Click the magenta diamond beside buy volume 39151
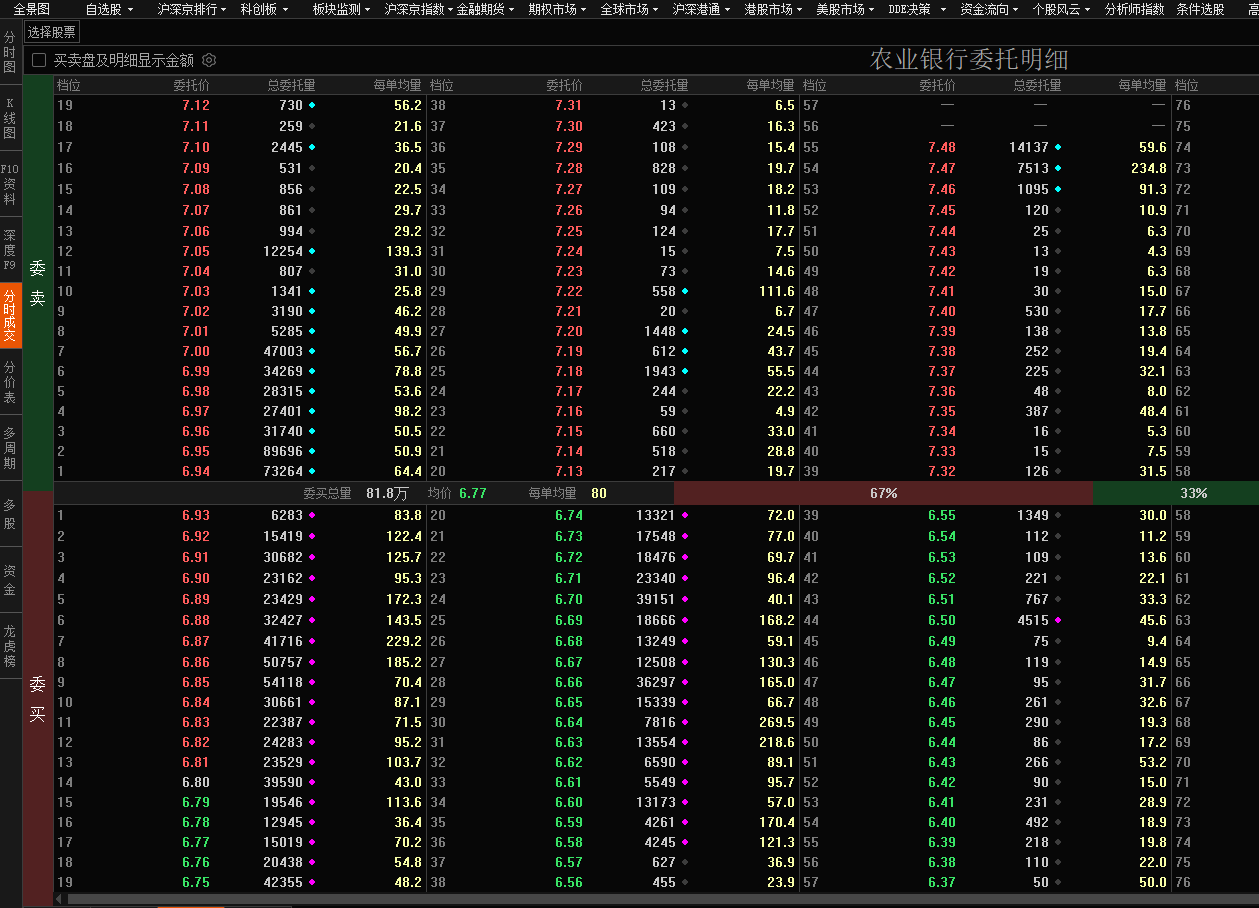This screenshot has height=908, width=1259. (x=685, y=599)
